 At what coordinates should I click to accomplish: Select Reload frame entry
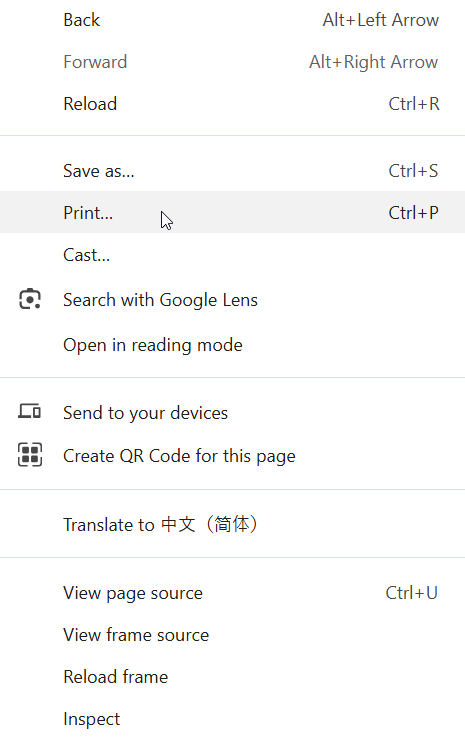pyautogui.click(x=232, y=677)
